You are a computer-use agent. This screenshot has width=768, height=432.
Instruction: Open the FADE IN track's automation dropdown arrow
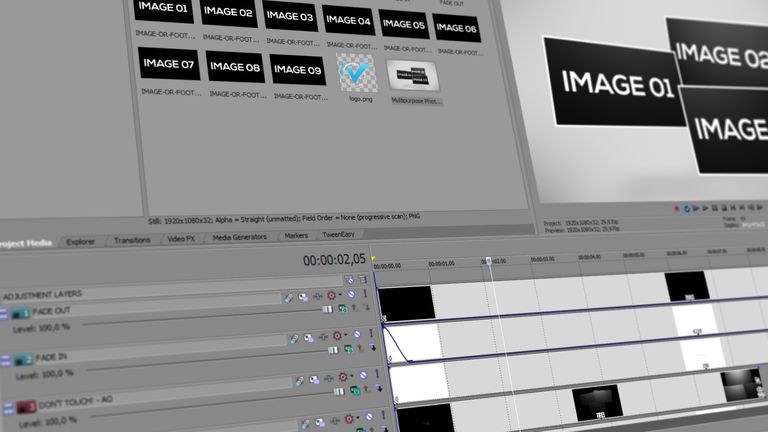[x=346, y=335]
